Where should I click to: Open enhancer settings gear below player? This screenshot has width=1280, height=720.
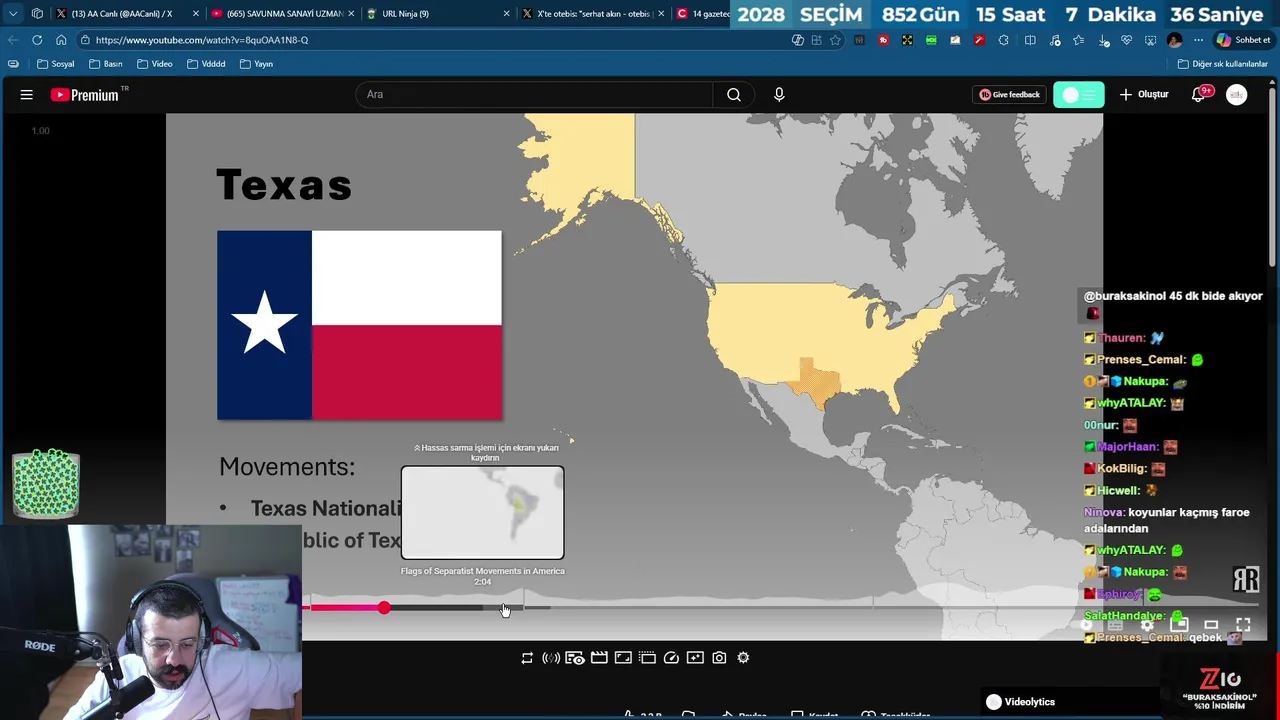pos(743,658)
